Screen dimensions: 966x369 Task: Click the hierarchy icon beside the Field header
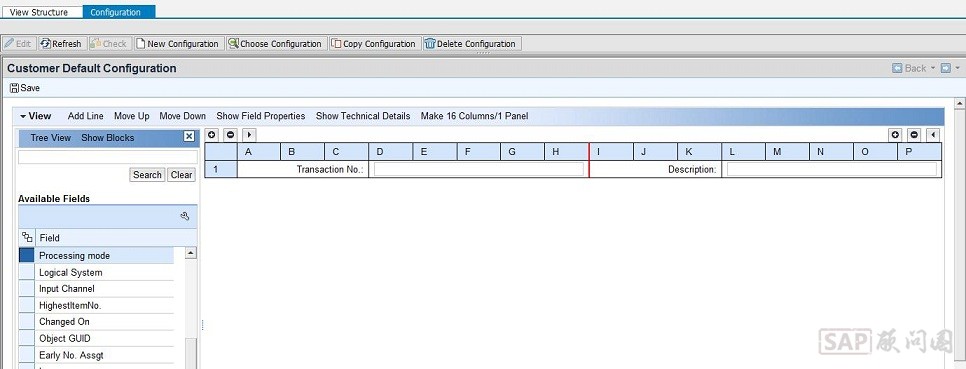[x=27, y=237]
